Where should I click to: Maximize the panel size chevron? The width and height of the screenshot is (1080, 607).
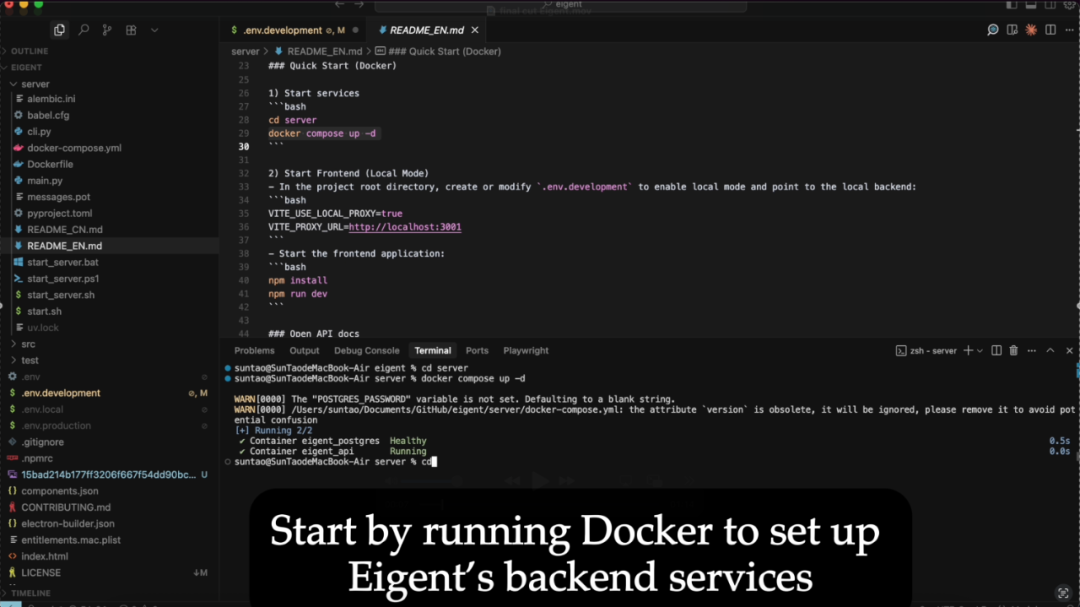(1050, 351)
